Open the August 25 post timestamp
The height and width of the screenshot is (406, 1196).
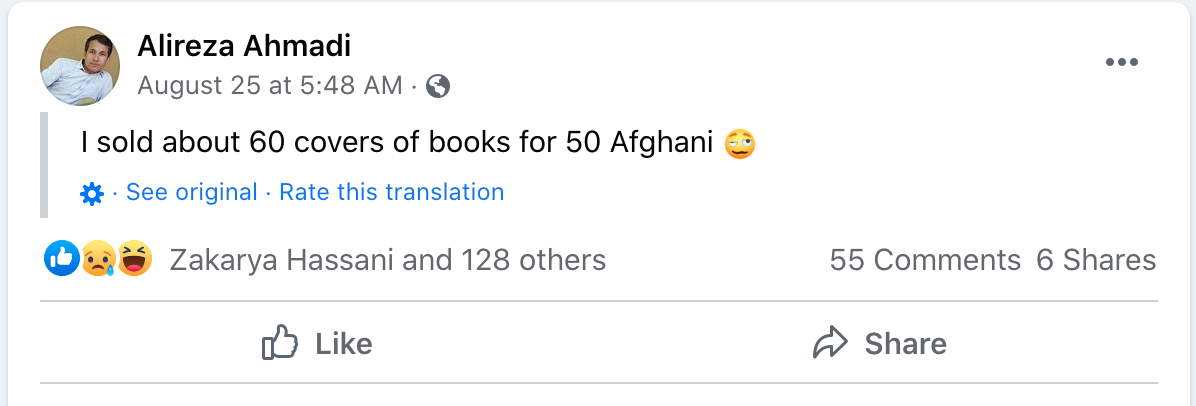[269, 86]
